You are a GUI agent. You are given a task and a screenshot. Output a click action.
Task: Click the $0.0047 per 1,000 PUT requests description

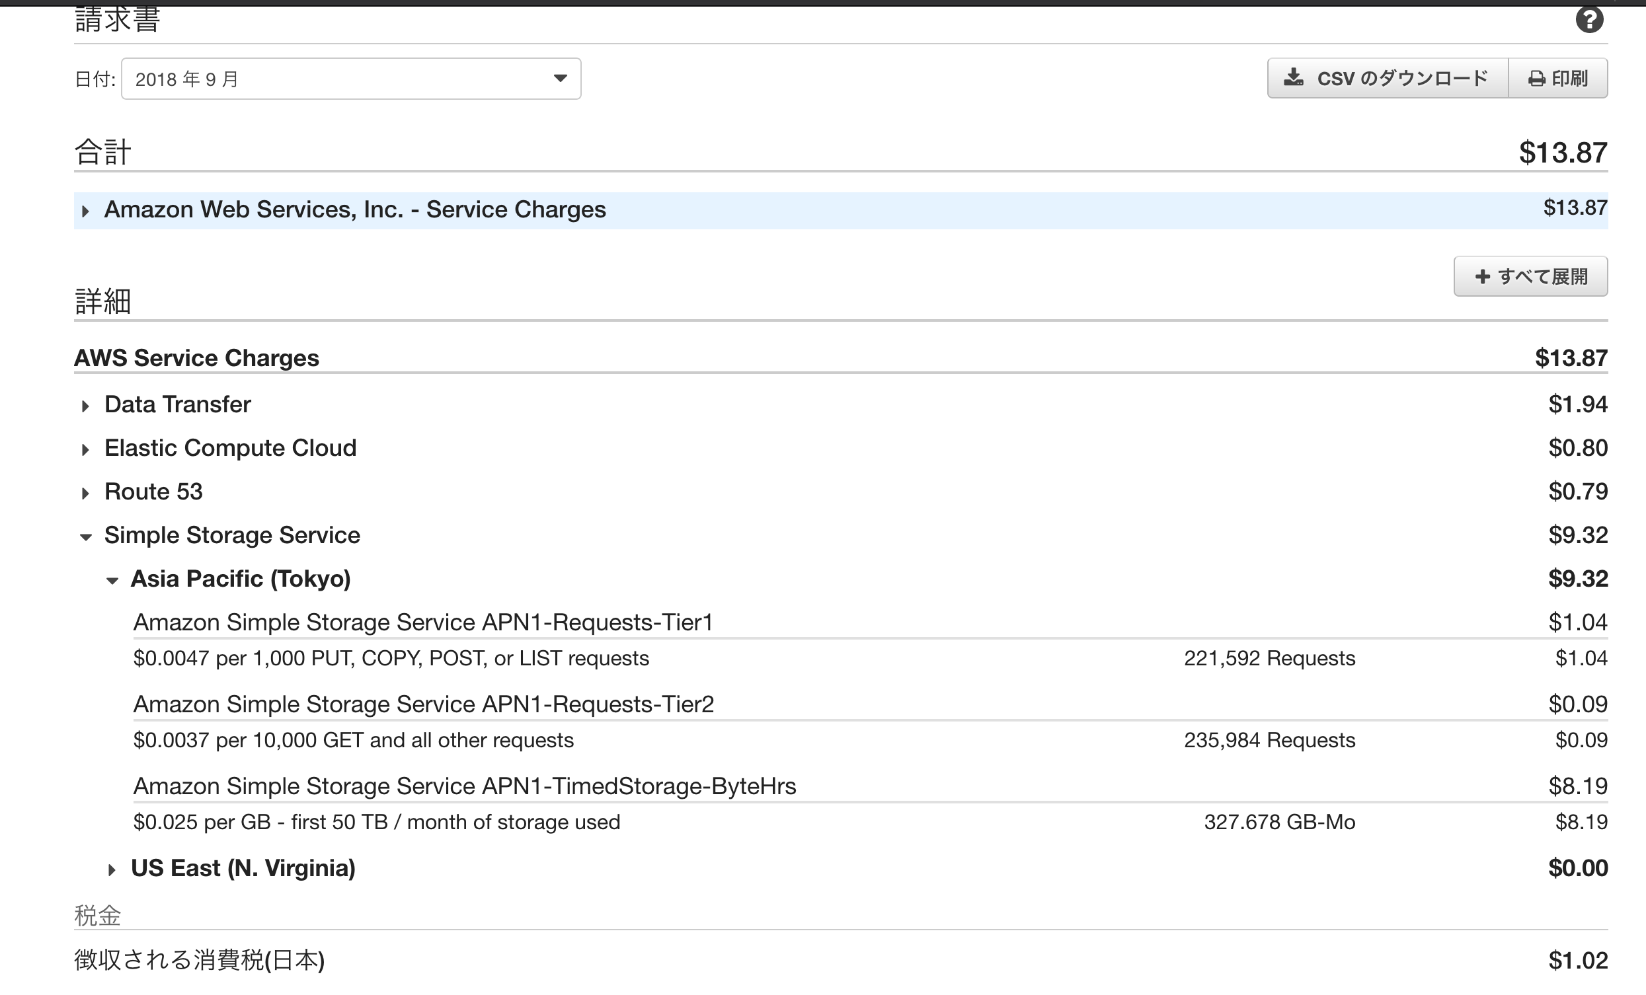tap(391, 658)
